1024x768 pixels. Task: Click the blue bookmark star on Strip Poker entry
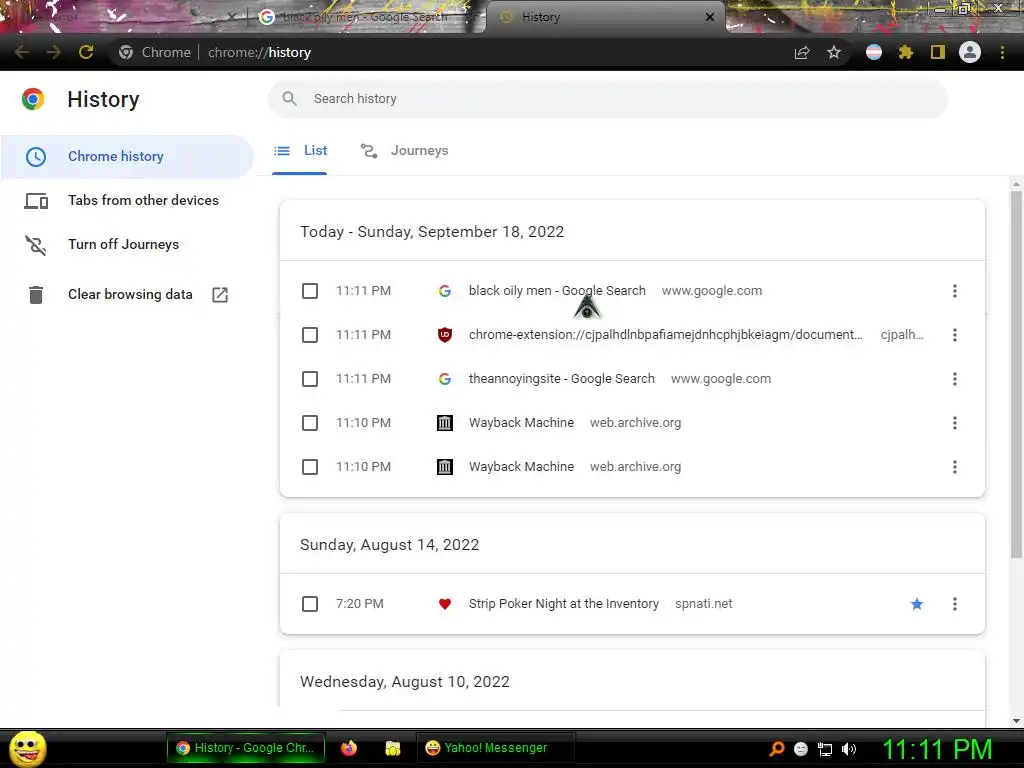(x=917, y=604)
